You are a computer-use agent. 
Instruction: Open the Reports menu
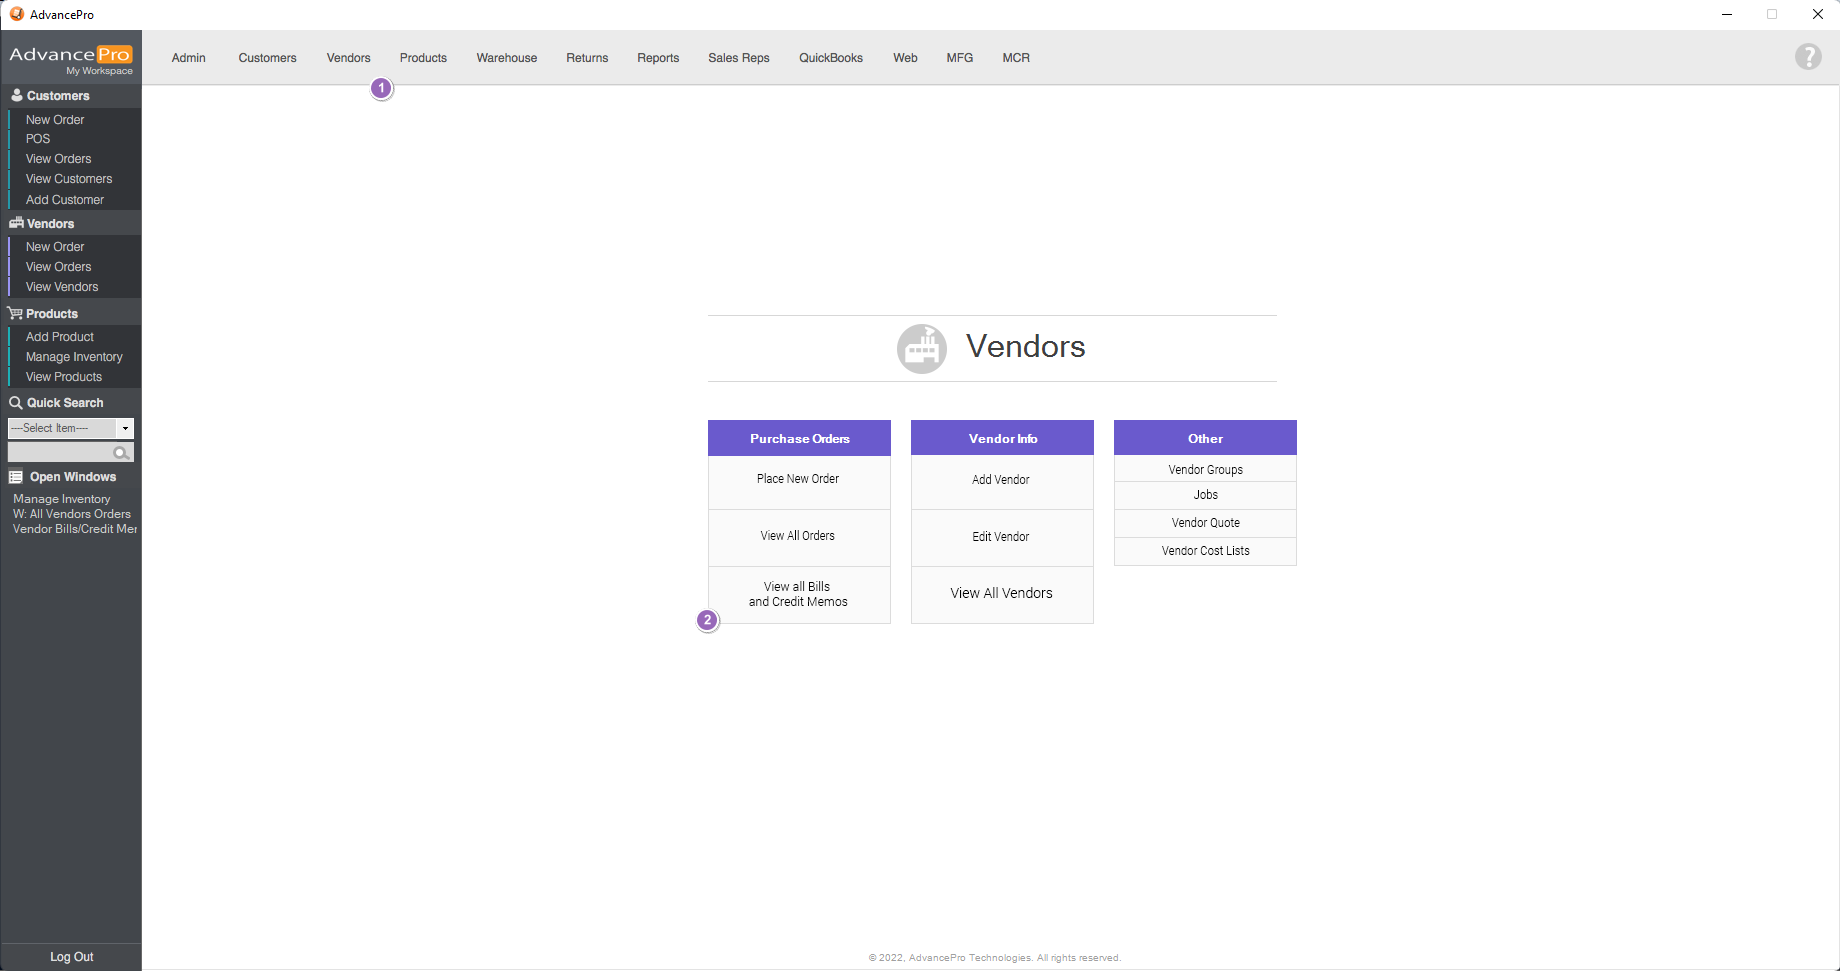(x=657, y=58)
